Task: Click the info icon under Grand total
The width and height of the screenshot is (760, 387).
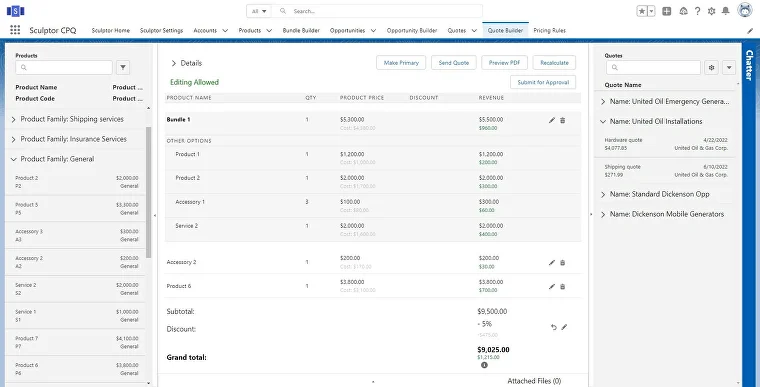Action: 484,365
